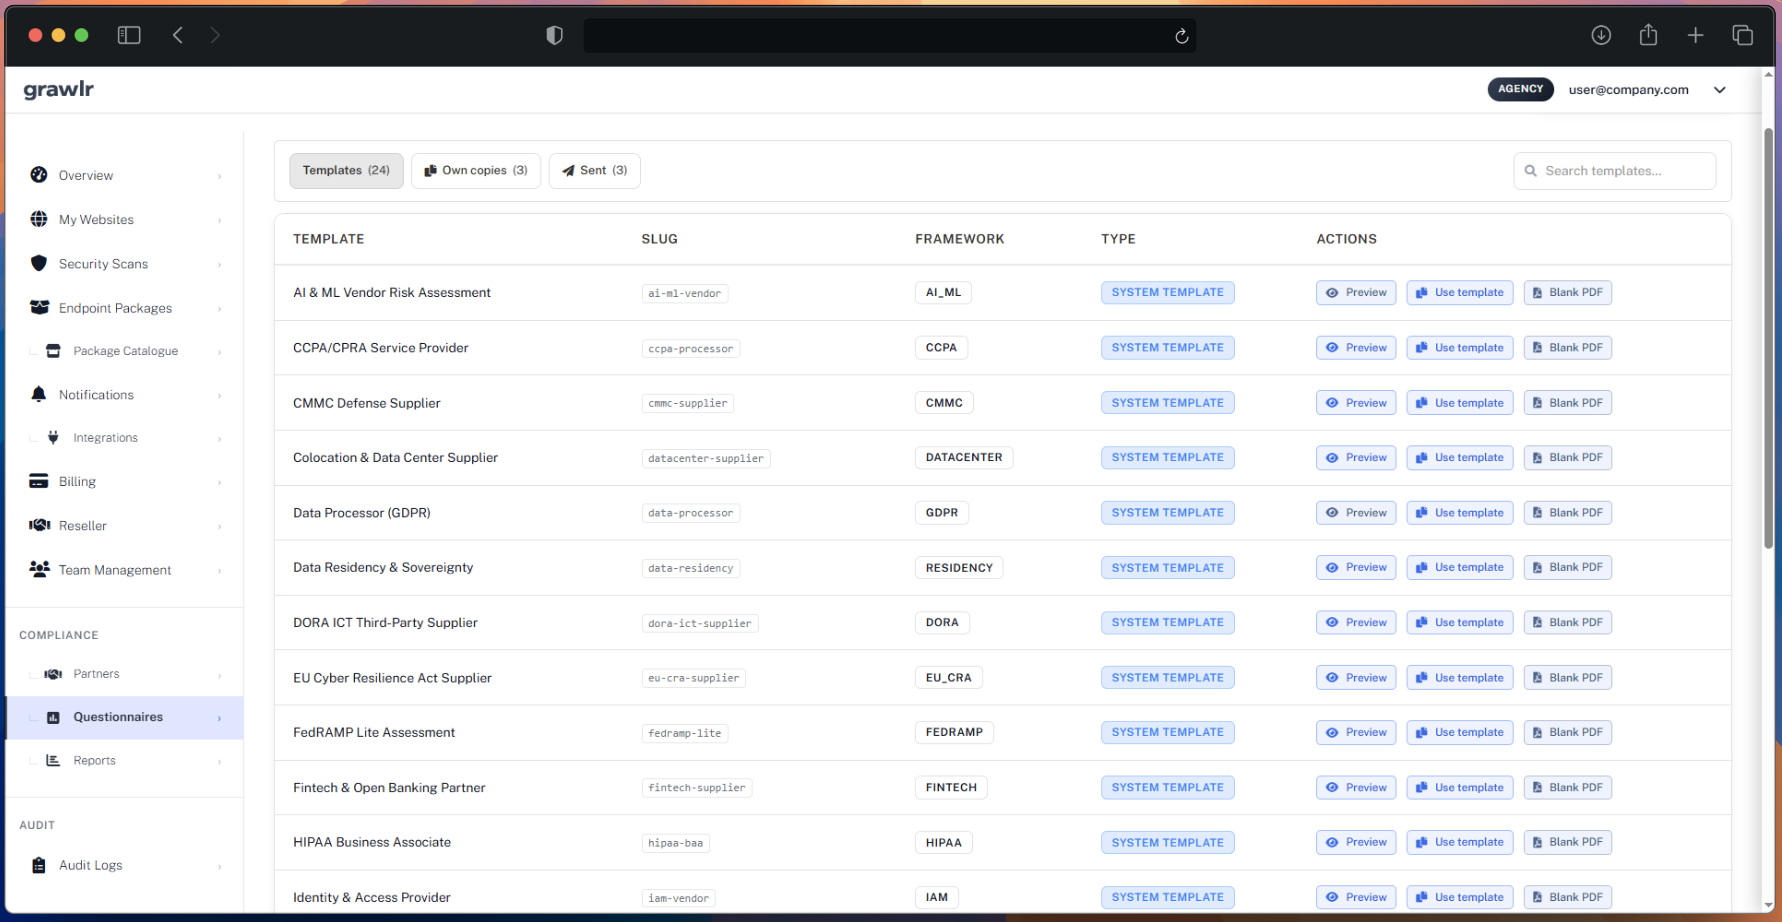Download Blank PDF for CMMC Defense Supplier
1782x922 pixels.
point(1568,403)
